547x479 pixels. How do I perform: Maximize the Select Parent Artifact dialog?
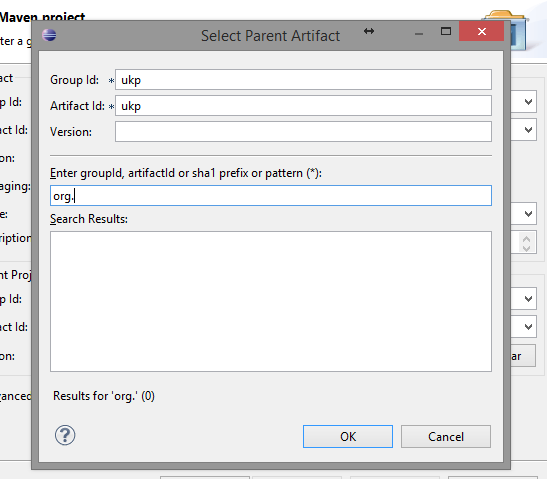point(445,31)
